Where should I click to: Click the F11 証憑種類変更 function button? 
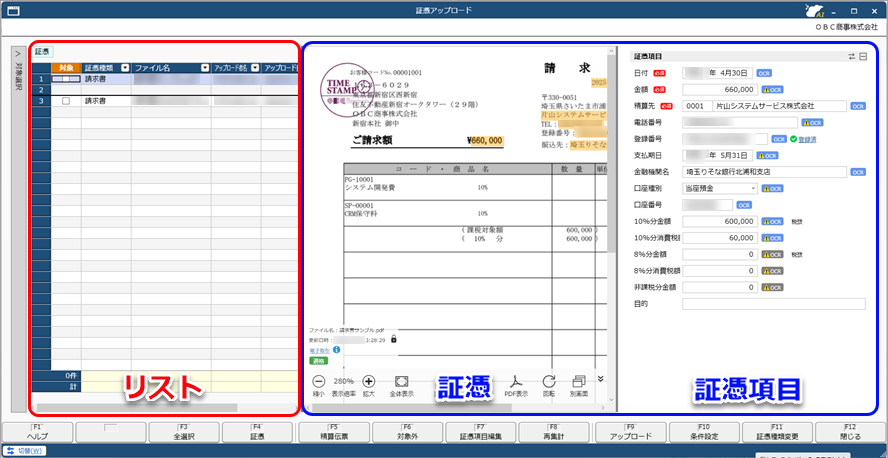[777, 433]
